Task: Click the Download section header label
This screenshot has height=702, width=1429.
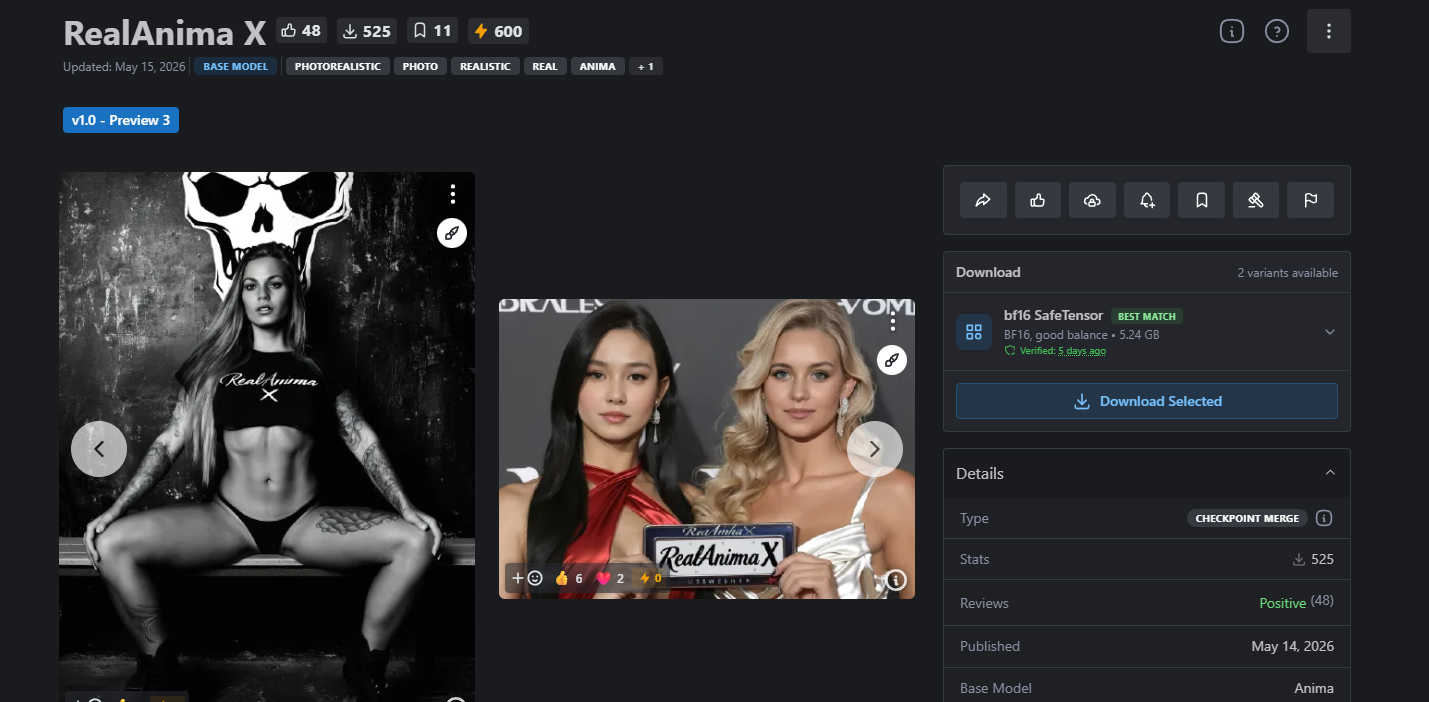Action: click(988, 272)
